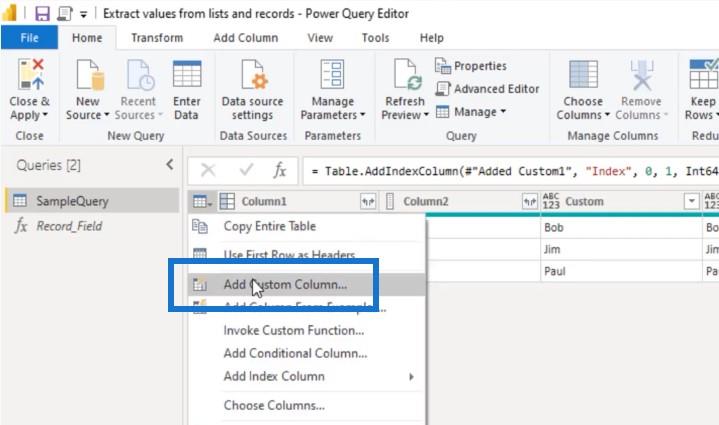719x425 pixels.
Task: Click the fx function icon in formula bar
Action: [280, 171]
